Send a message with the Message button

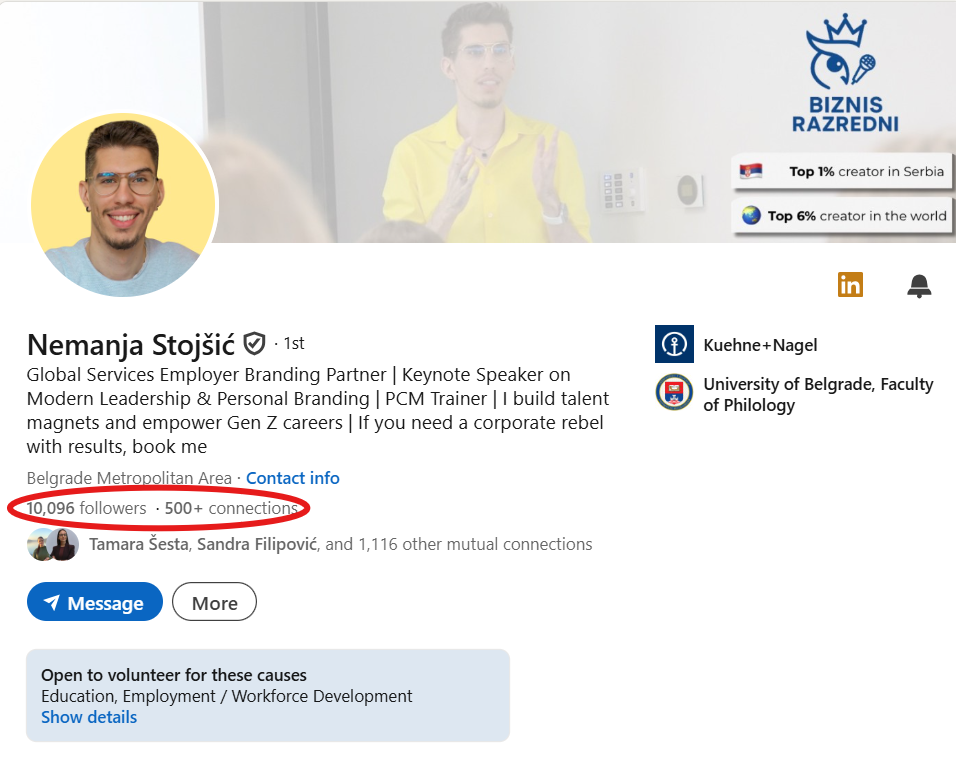point(95,602)
